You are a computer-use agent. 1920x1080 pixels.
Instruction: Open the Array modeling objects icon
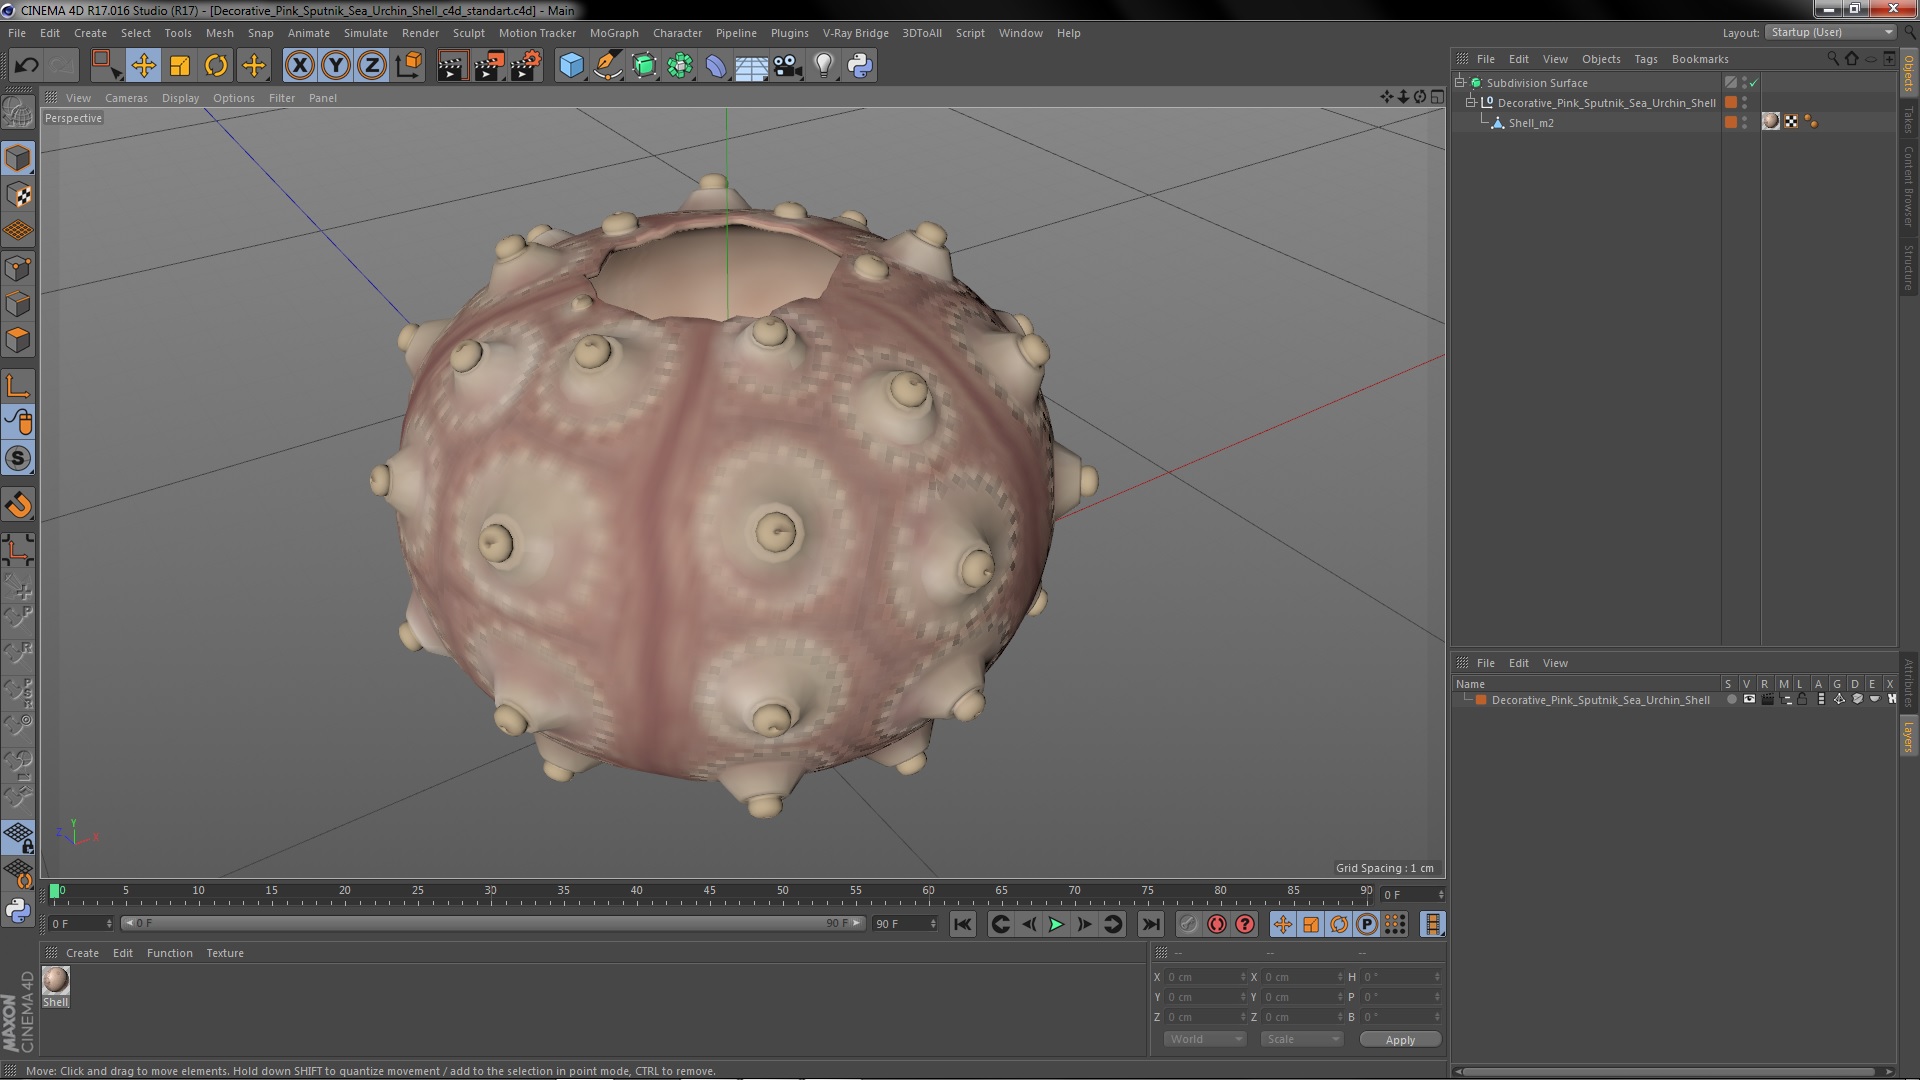pos(680,66)
